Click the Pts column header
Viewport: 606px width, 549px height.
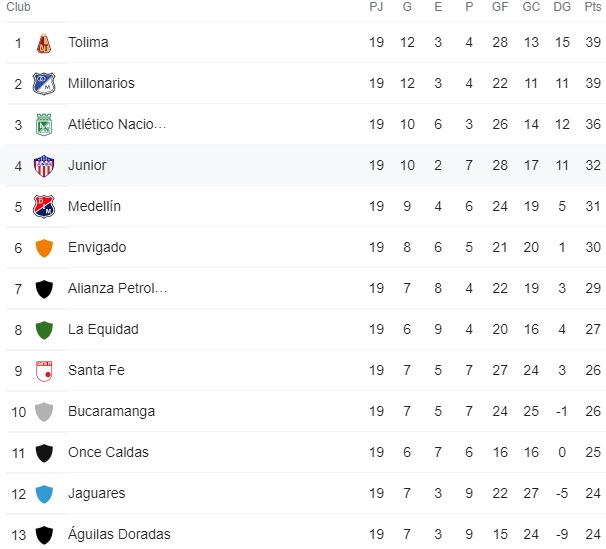pos(592,7)
